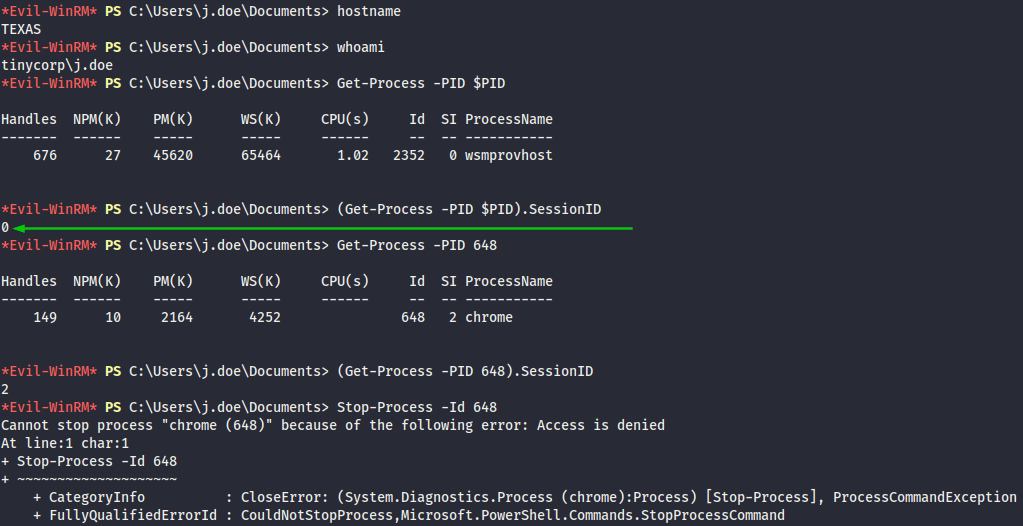The height and width of the screenshot is (526, 1023).
Task: Click the ProcessCommandException text
Action: click(x=925, y=497)
